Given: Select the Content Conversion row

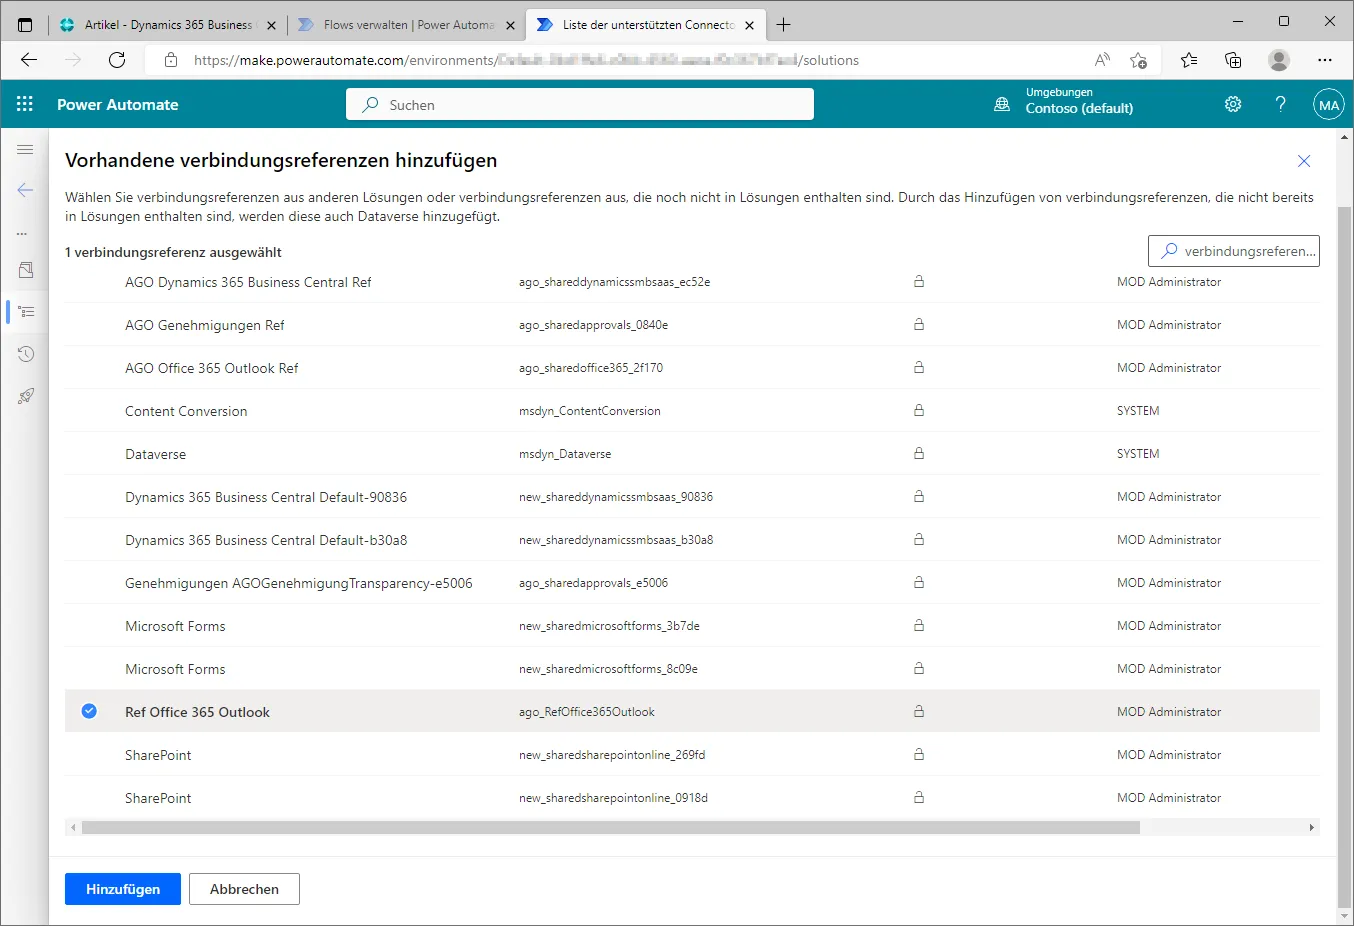Looking at the screenshot, I should (692, 411).
